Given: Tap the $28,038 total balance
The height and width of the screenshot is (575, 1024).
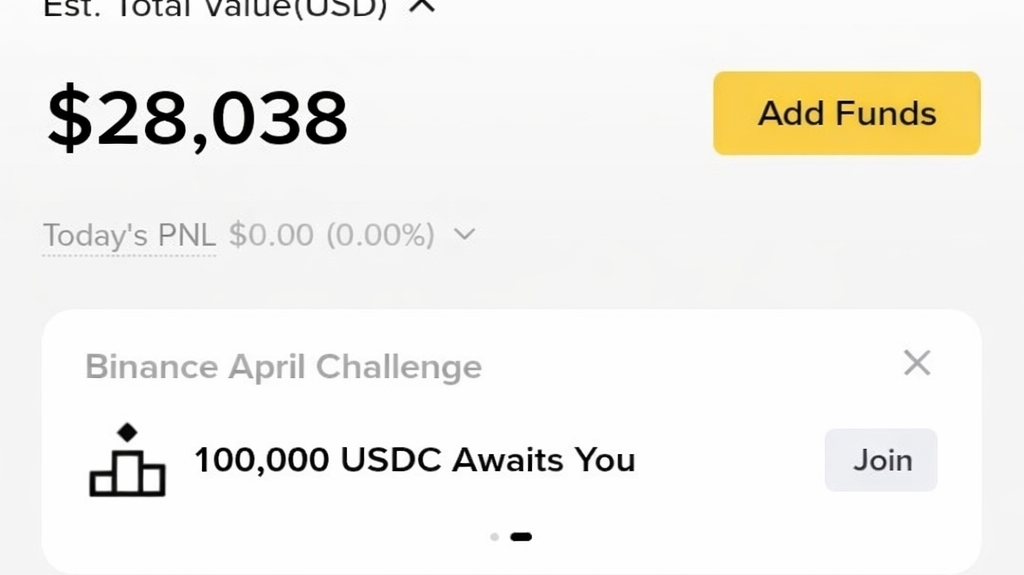Looking at the screenshot, I should click(197, 118).
